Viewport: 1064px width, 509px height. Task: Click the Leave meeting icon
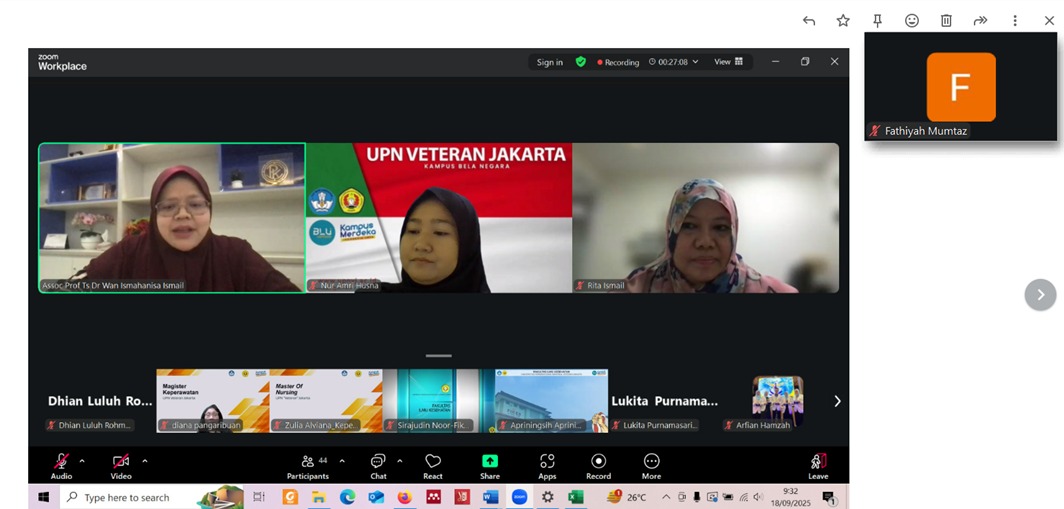pyautogui.click(x=817, y=461)
